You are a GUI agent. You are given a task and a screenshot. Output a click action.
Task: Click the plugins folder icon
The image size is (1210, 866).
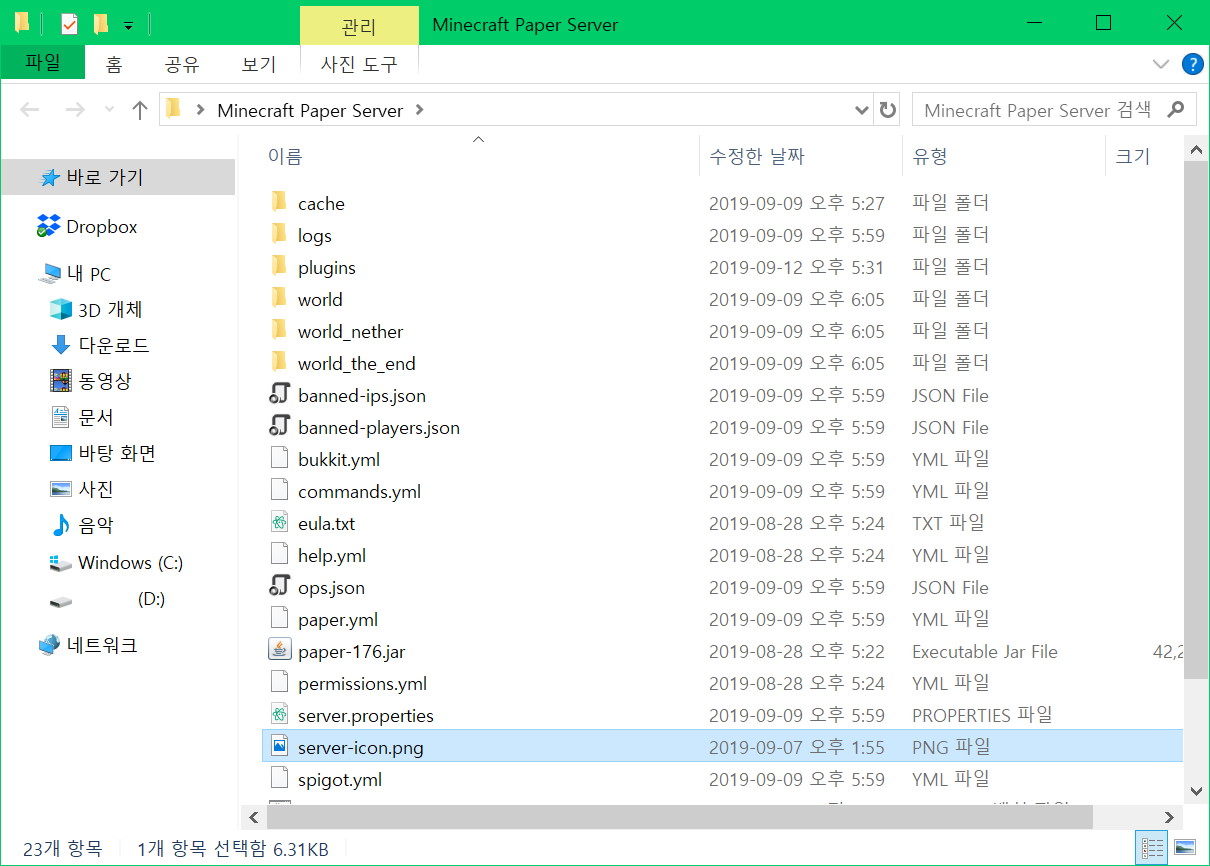pos(280,267)
